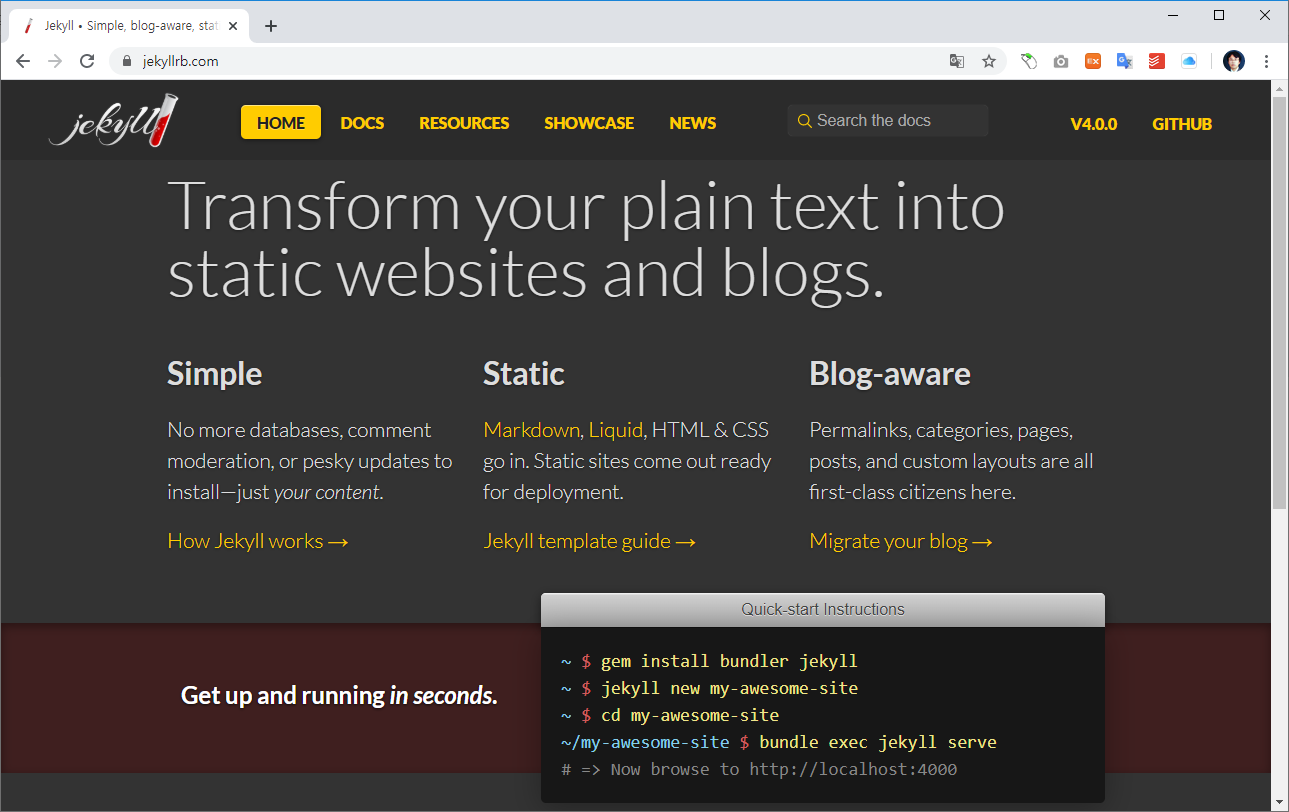
Task: Maximize the Chrome window
Action: [1219, 15]
